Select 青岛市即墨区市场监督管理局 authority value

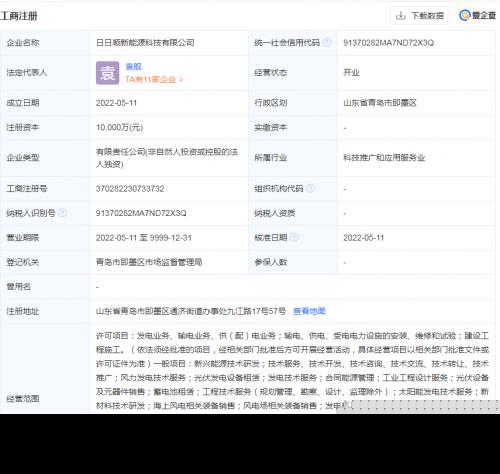pyautogui.click(x=149, y=262)
